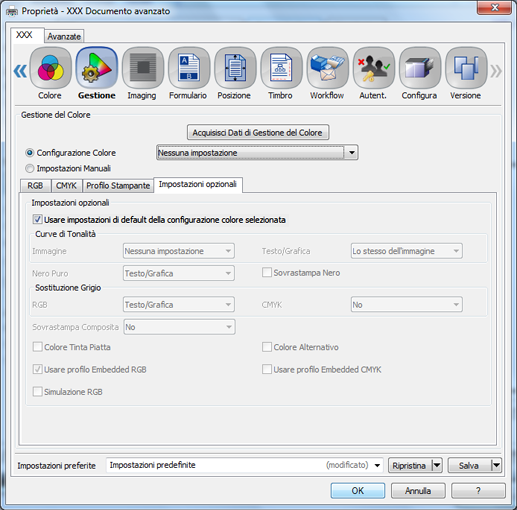Click Acquisisci Dati di Gestione del Colore

click(x=258, y=133)
